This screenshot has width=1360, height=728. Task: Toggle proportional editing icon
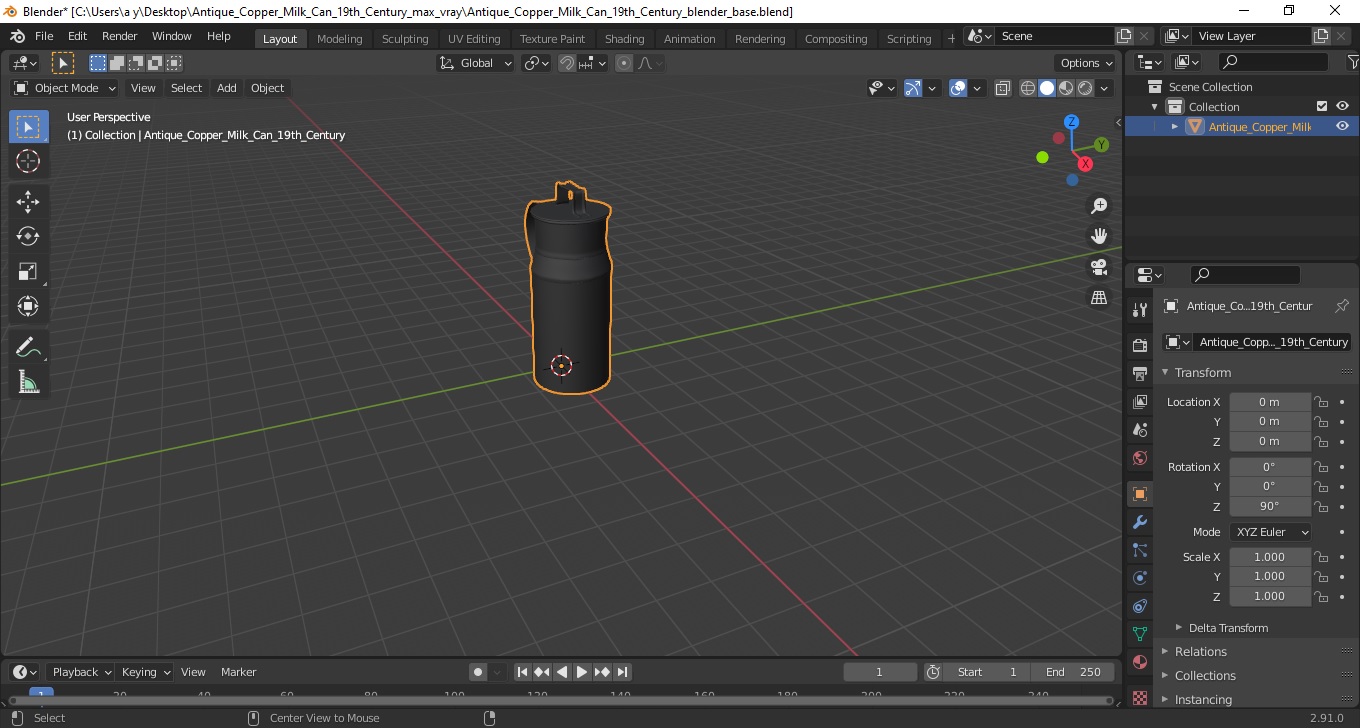[x=624, y=63]
